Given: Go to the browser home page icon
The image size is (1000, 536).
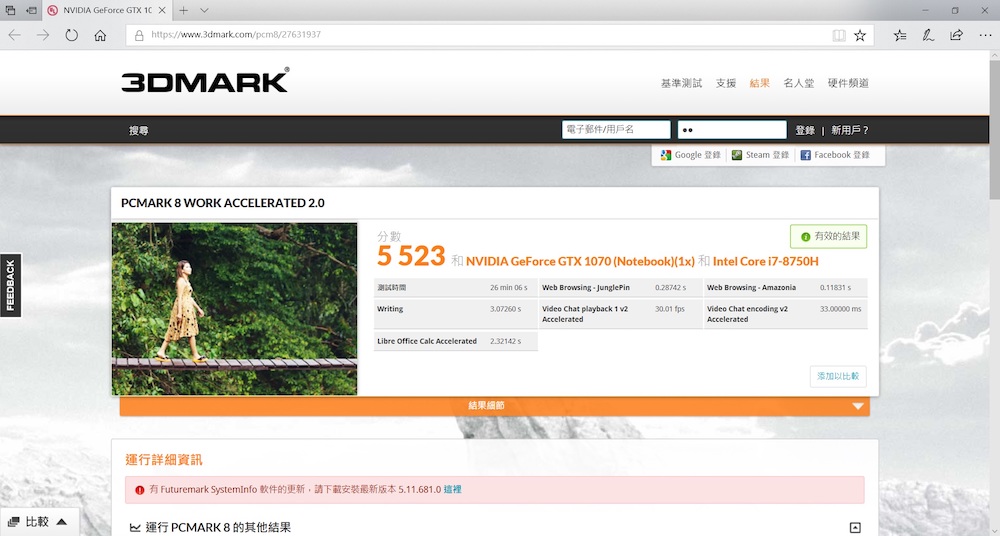Looking at the screenshot, I should pyautogui.click(x=100, y=35).
